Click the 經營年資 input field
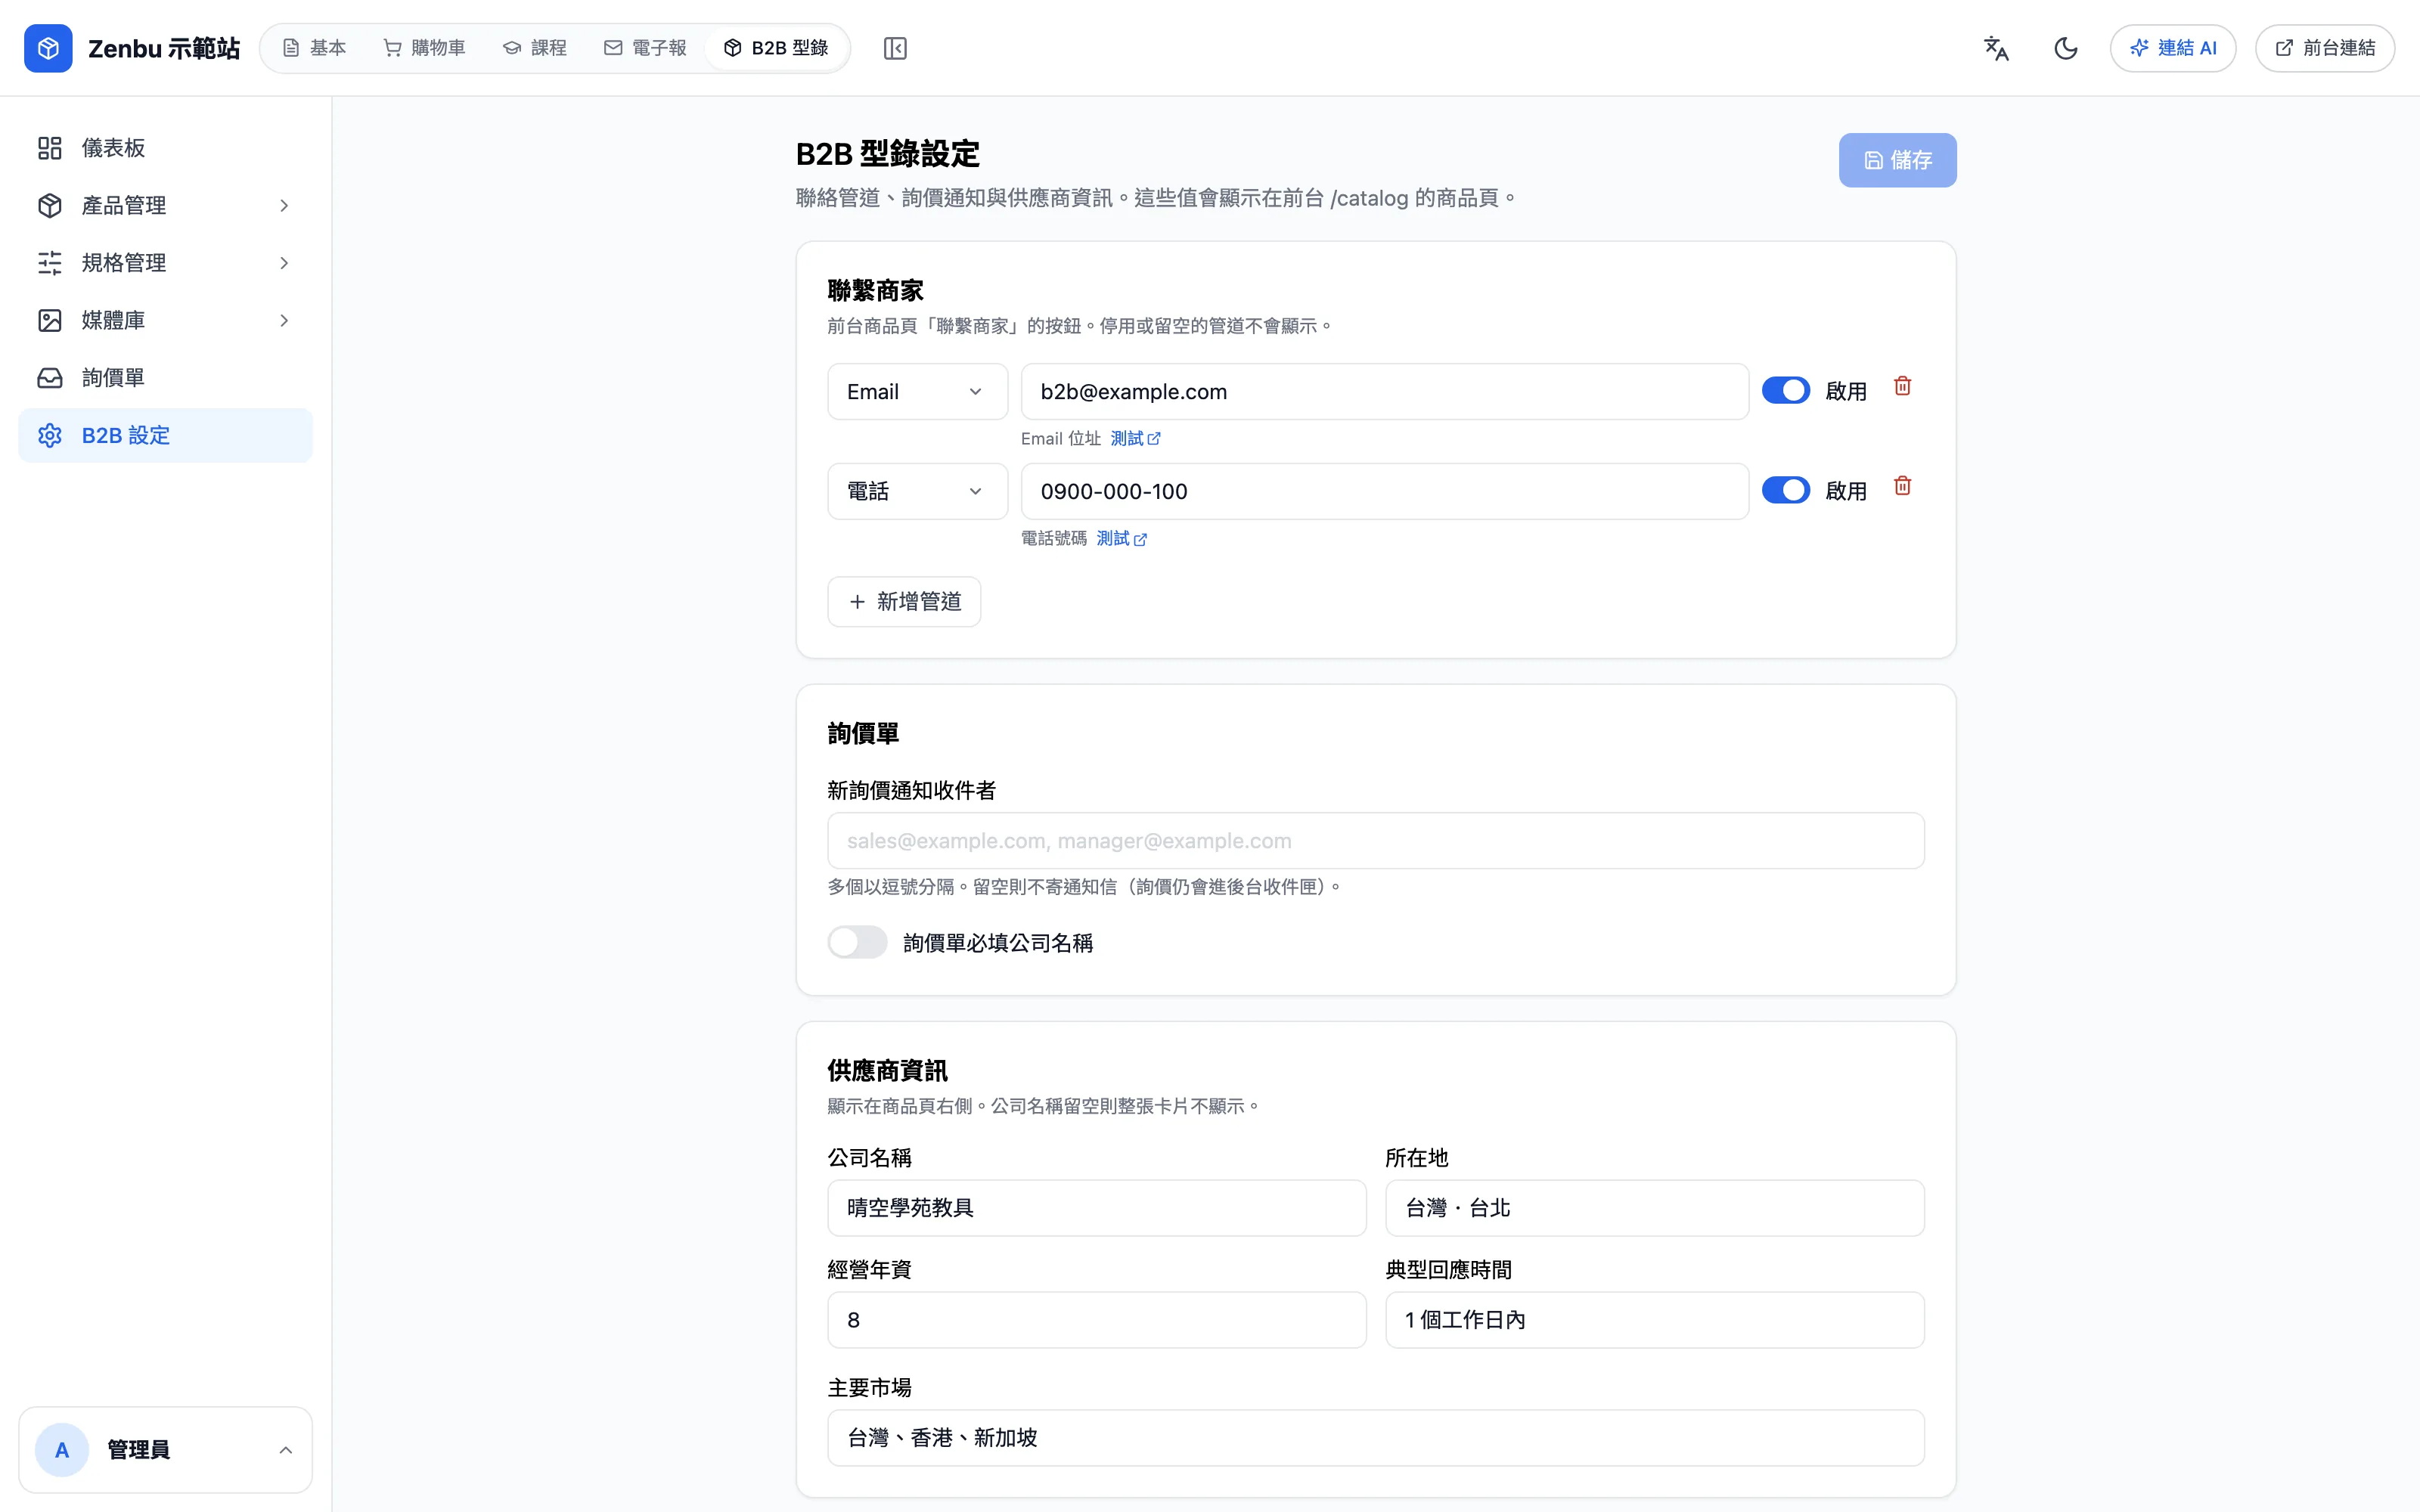This screenshot has width=2420, height=1512. click(x=1097, y=1320)
